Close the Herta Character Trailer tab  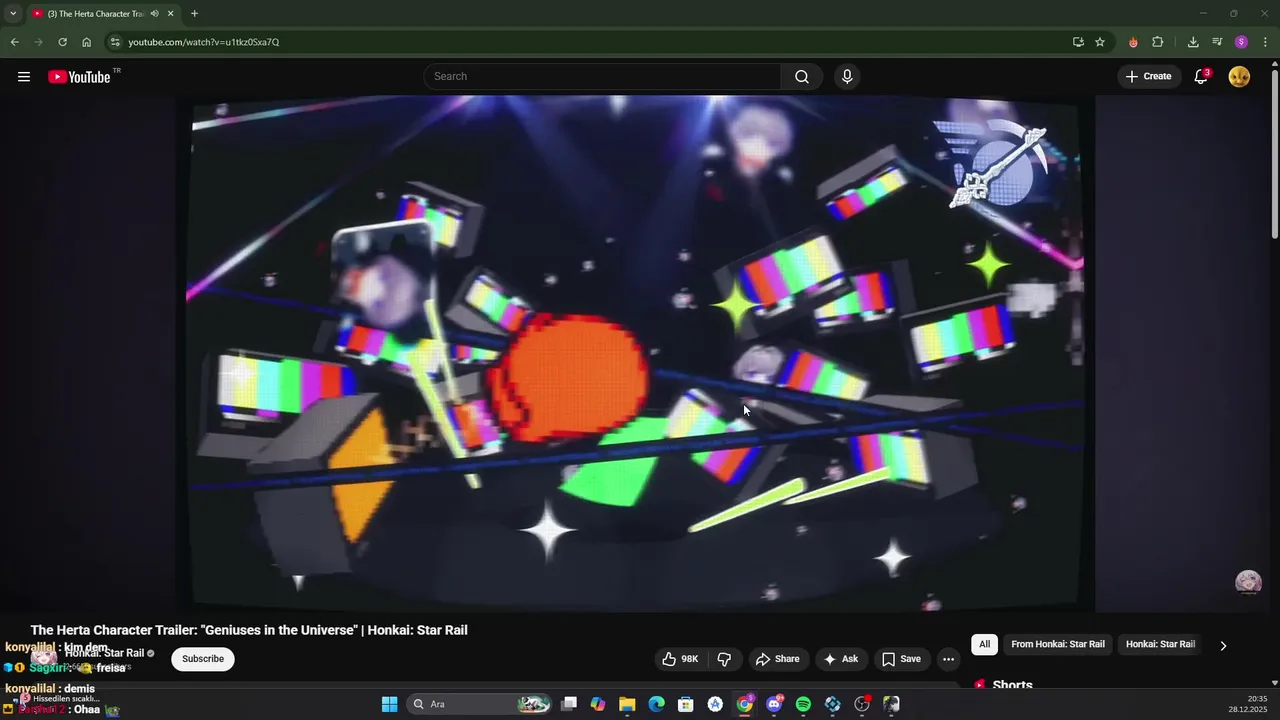pyautogui.click(x=171, y=14)
